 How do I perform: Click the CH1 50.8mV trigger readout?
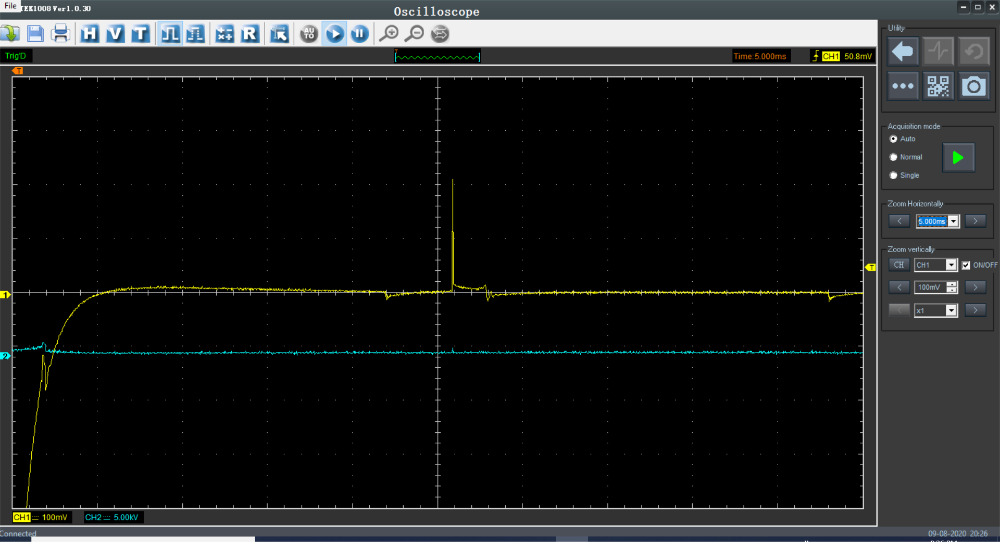click(x=841, y=56)
